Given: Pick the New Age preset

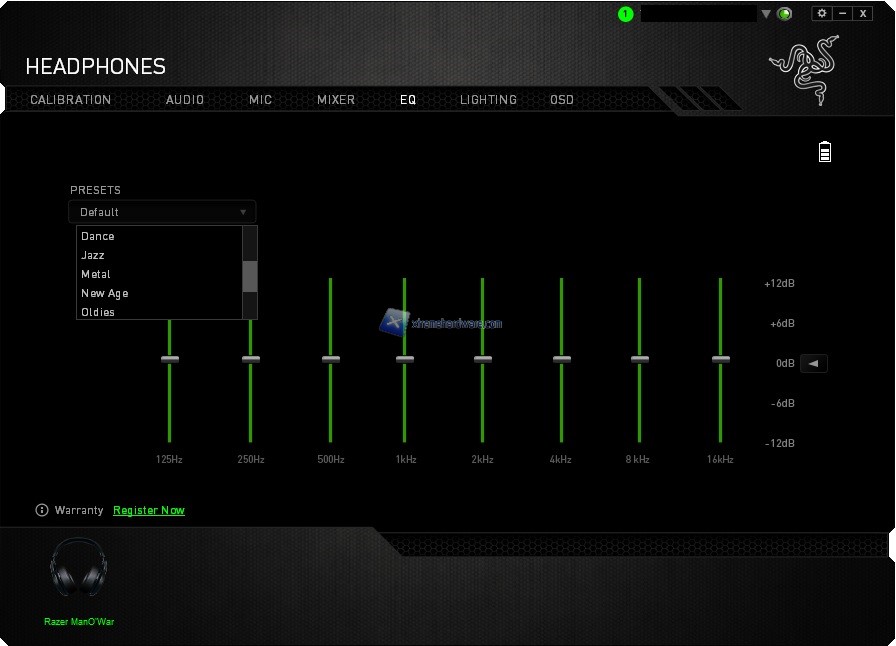Looking at the screenshot, I should click(105, 293).
